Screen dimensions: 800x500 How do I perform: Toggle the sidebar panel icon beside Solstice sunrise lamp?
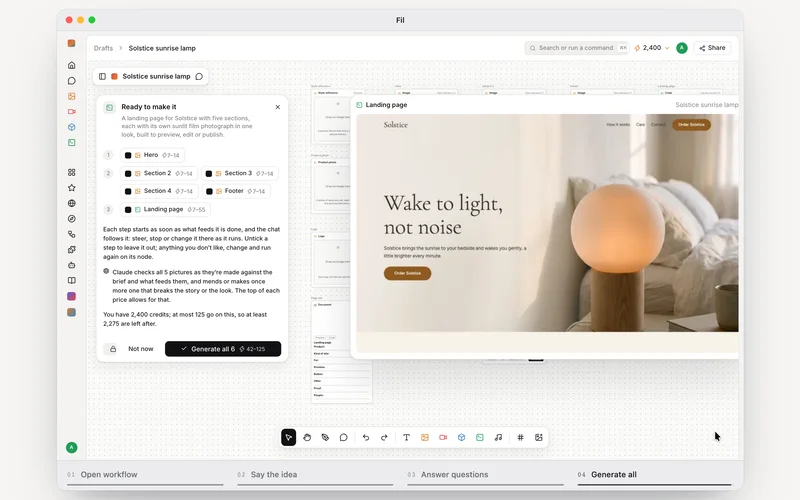pyautogui.click(x=102, y=77)
